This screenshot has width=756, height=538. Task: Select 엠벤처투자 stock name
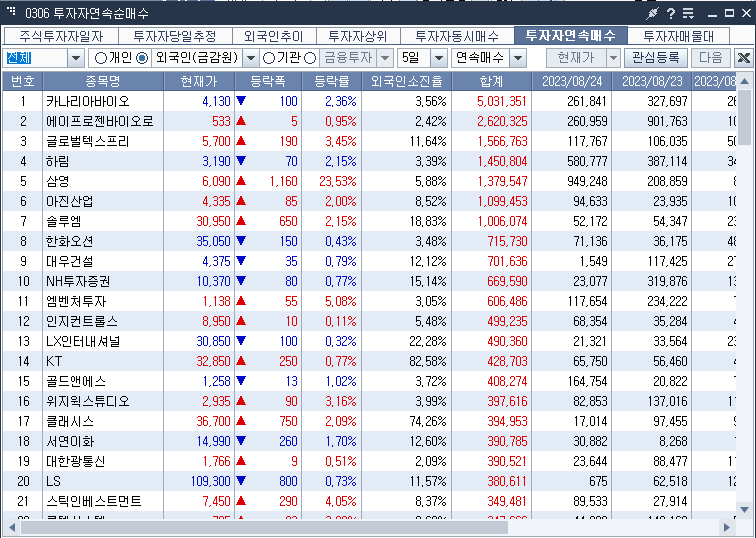tap(76, 301)
